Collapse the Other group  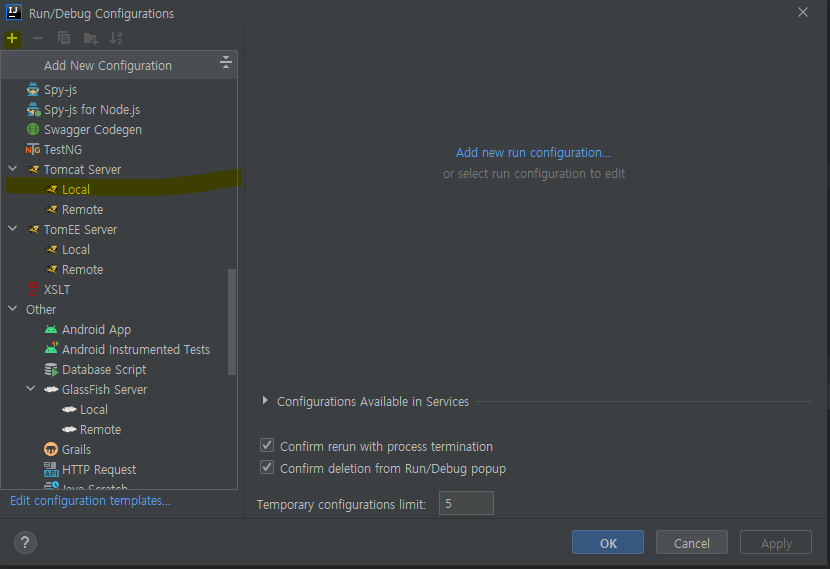13,309
